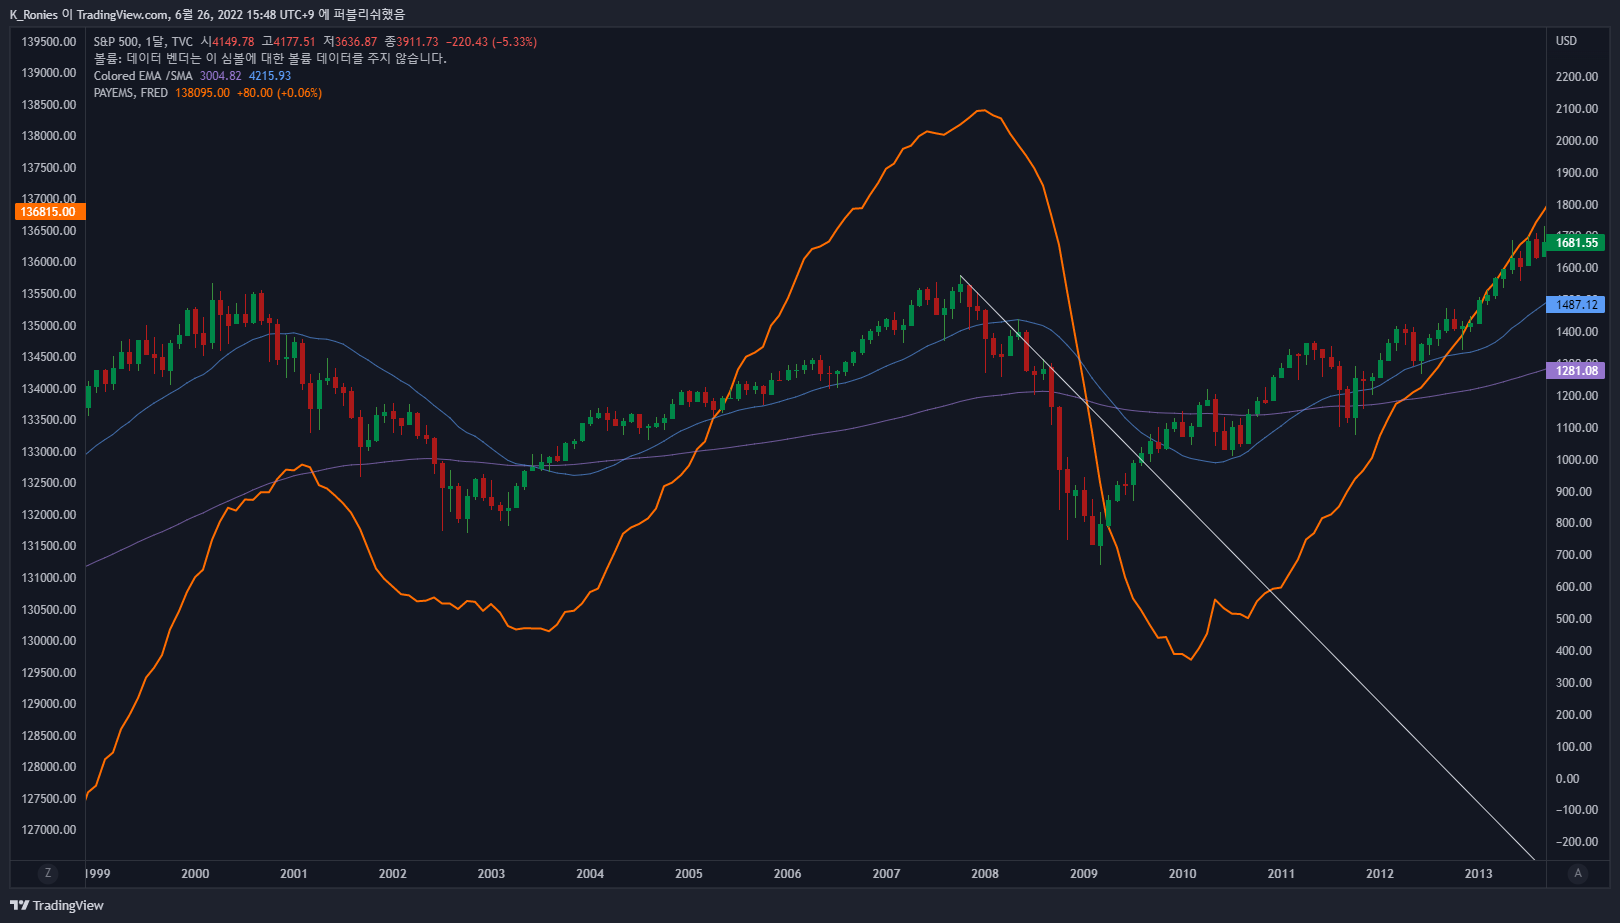Select the S&P 500 symbol legend
The image size is (1620, 923).
tap(143, 42)
